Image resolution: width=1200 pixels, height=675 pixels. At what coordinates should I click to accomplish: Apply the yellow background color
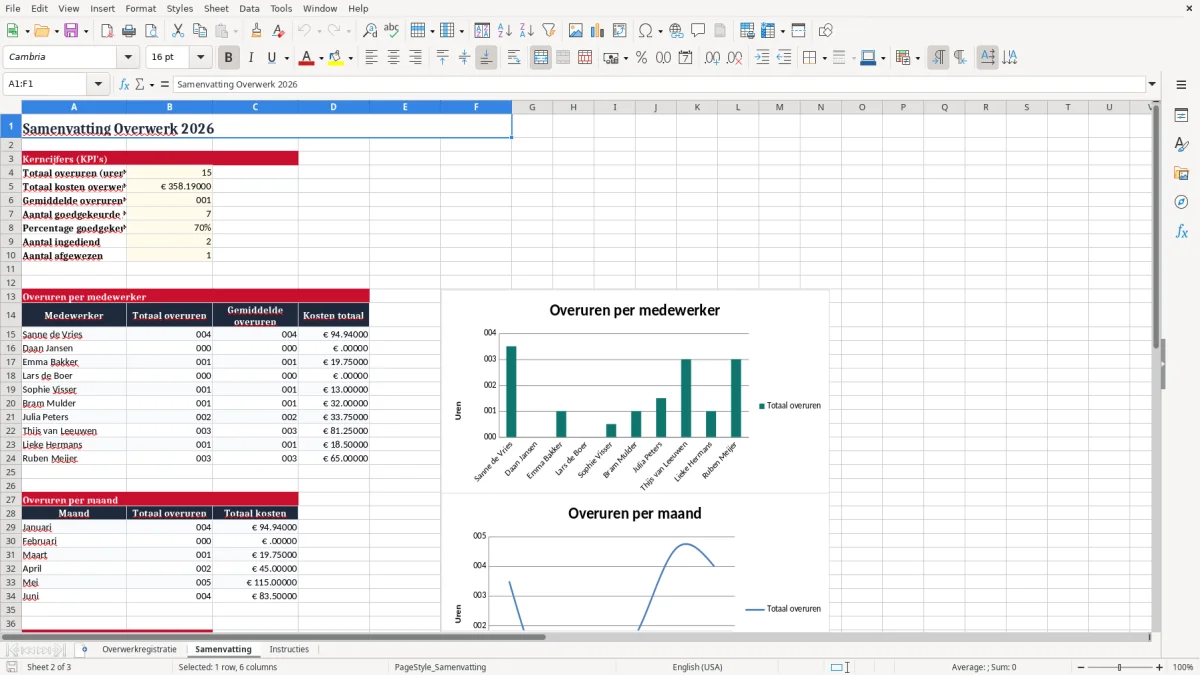point(335,58)
